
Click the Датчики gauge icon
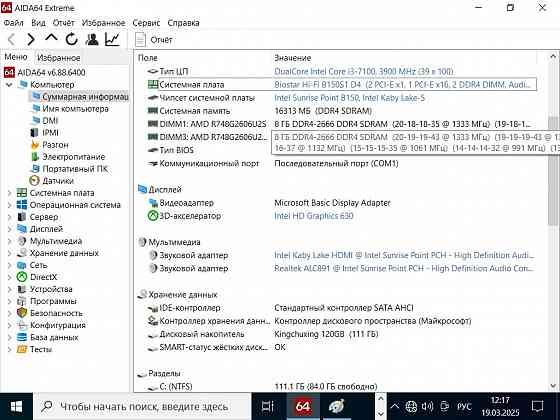pyautogui.click(x=35, y=181)
